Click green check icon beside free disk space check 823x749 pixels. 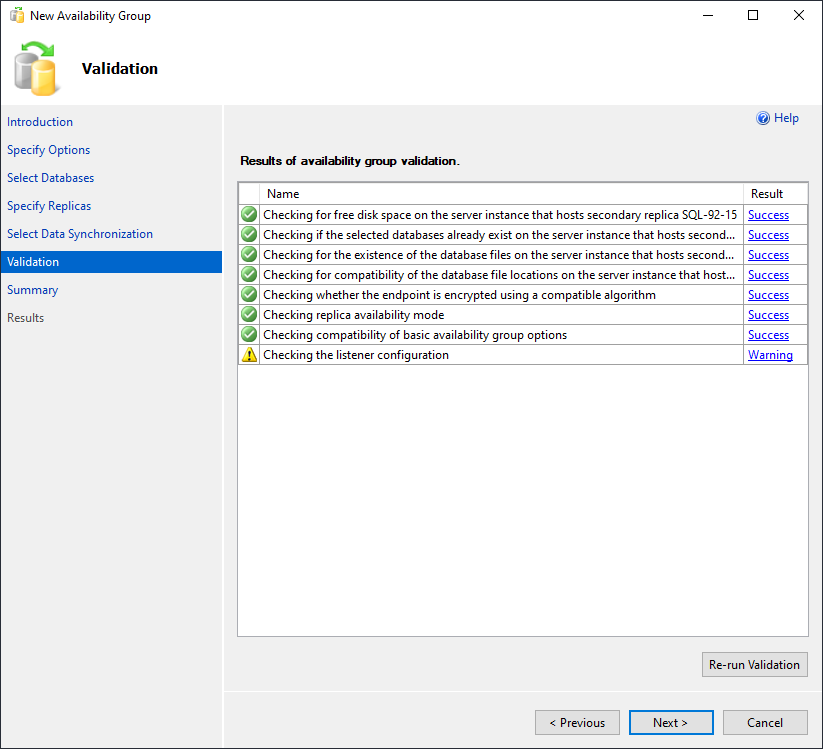[249, 215]
